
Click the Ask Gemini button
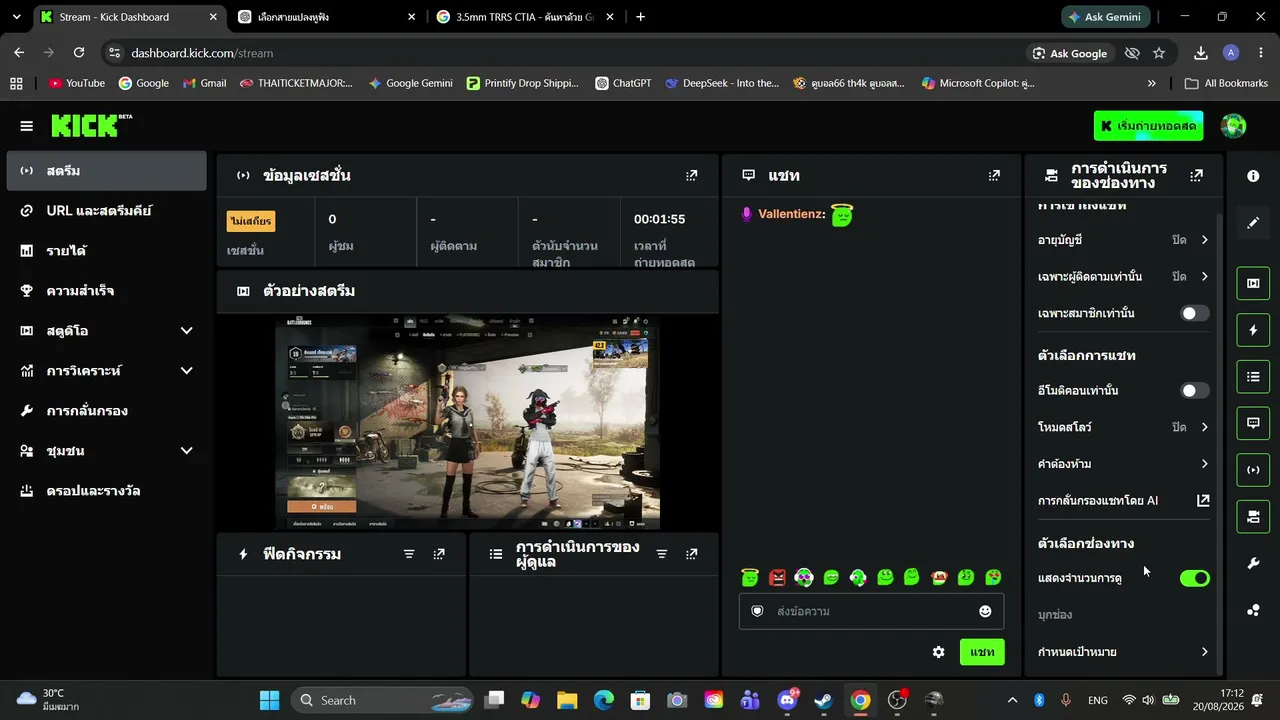1106,17
